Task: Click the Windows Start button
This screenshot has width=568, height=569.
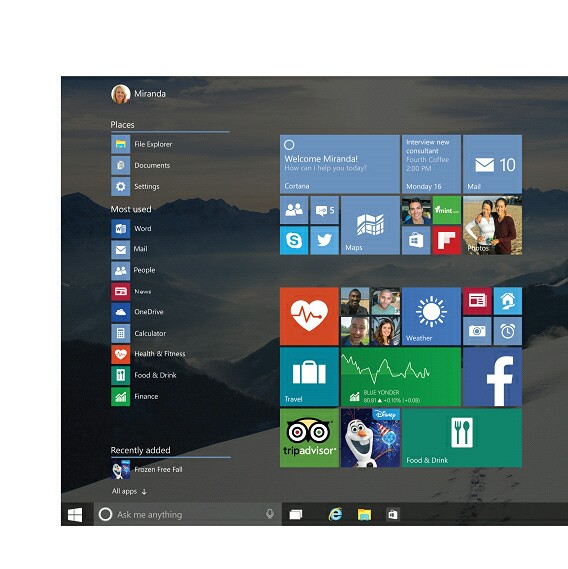Action: coord(75,514)
